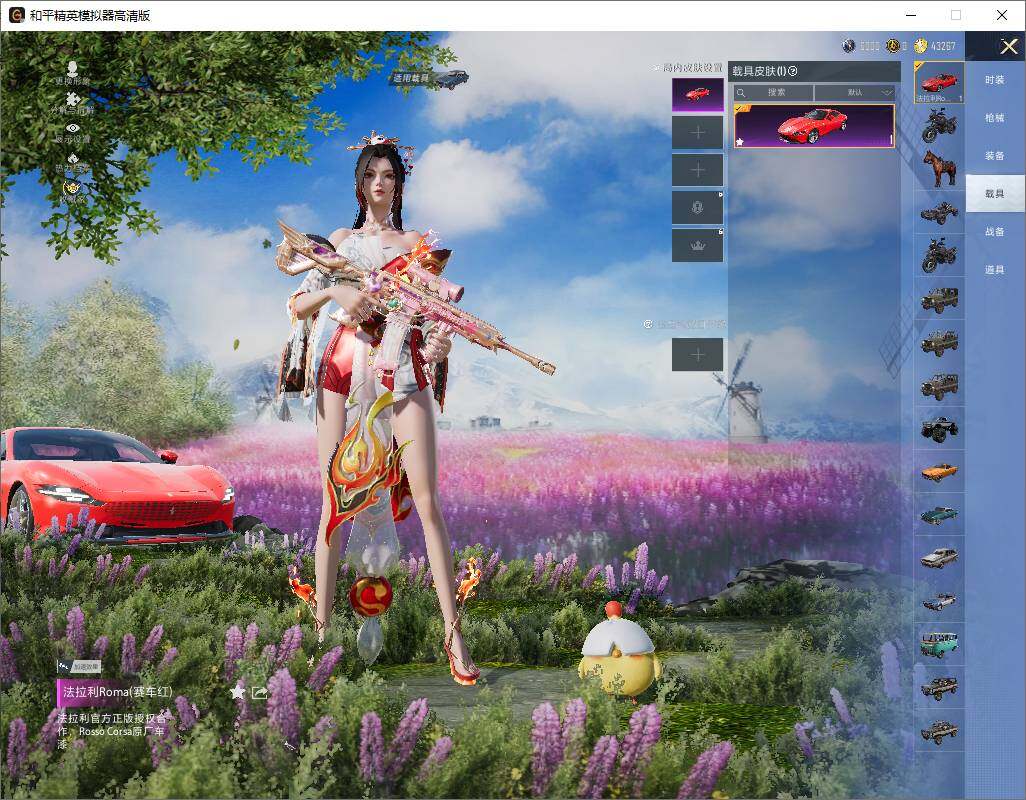Click the magnifier search icon in skin panel
The height and width of the screenshot is (800, 1026).
(x=740, y=92)
